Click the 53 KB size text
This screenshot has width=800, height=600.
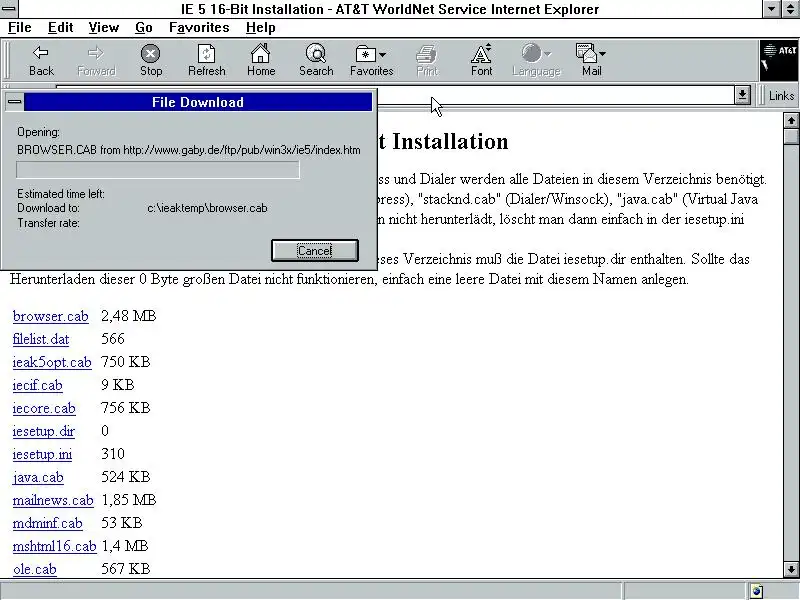pyautogui.click(x=121, y=522)
